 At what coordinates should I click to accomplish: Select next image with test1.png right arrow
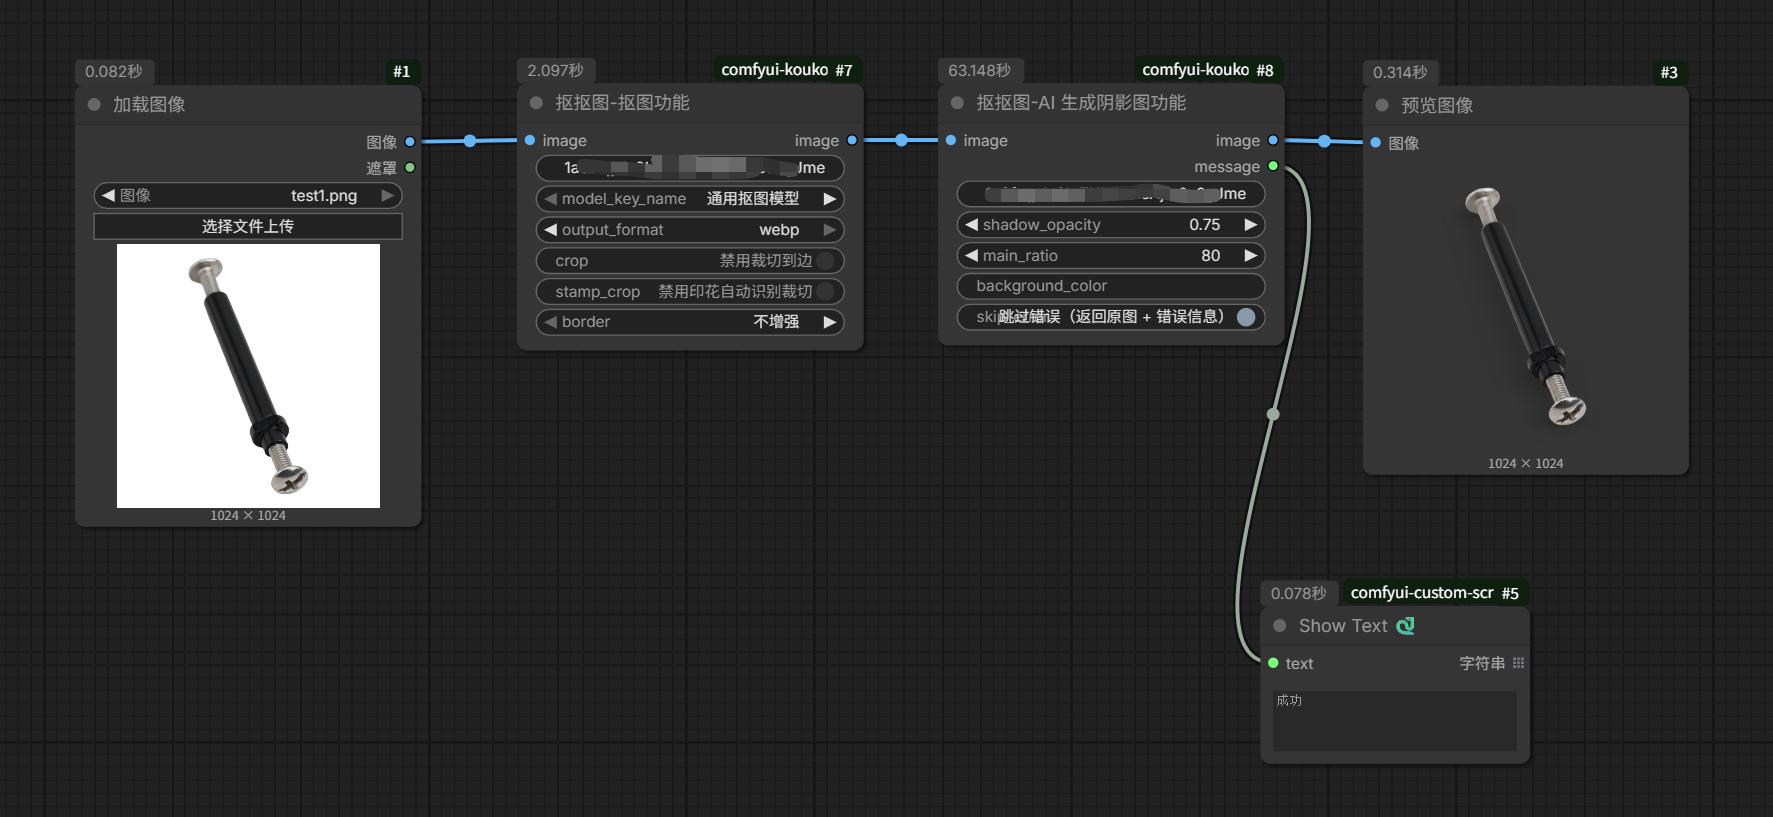click(x=388, y=195)
